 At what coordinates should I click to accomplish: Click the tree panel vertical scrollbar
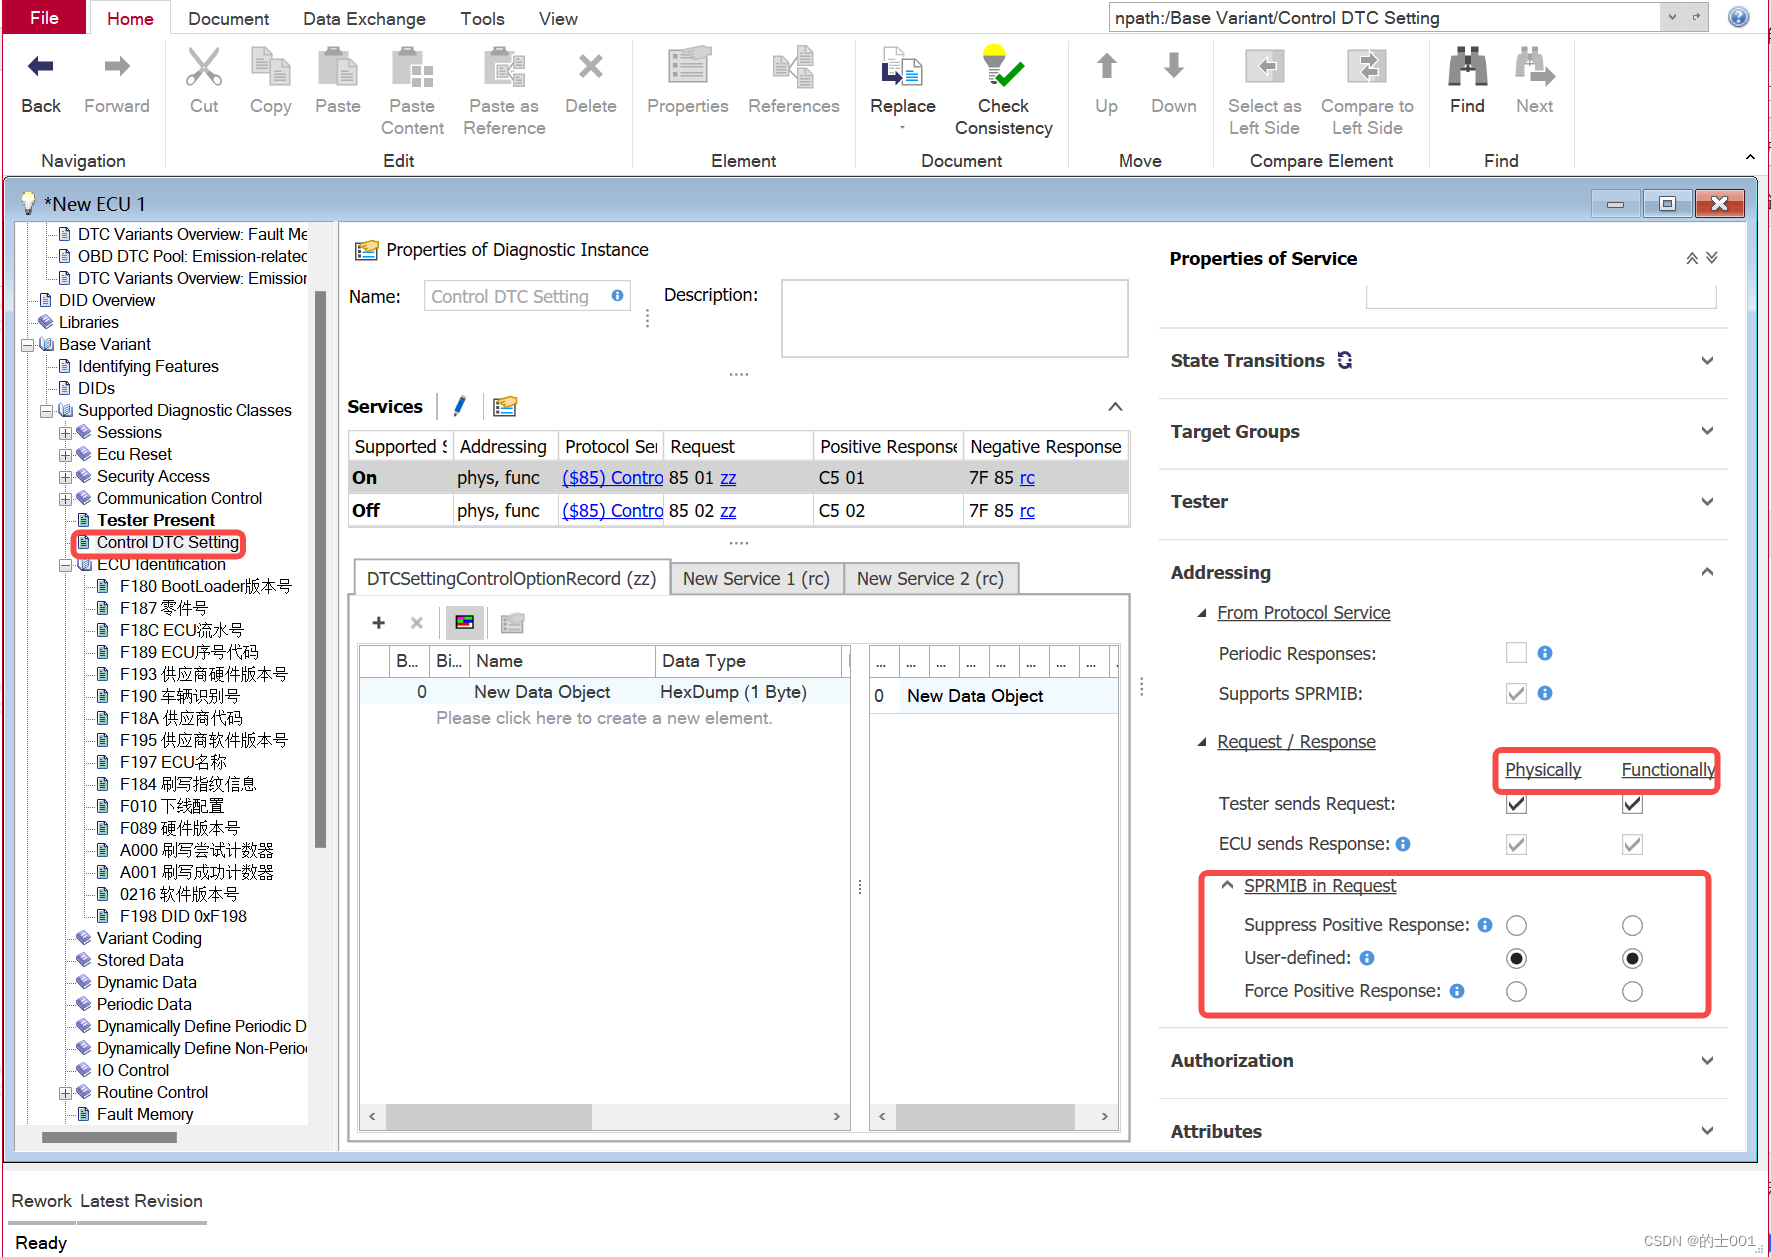pyautogui.click(x=320, y=570)
